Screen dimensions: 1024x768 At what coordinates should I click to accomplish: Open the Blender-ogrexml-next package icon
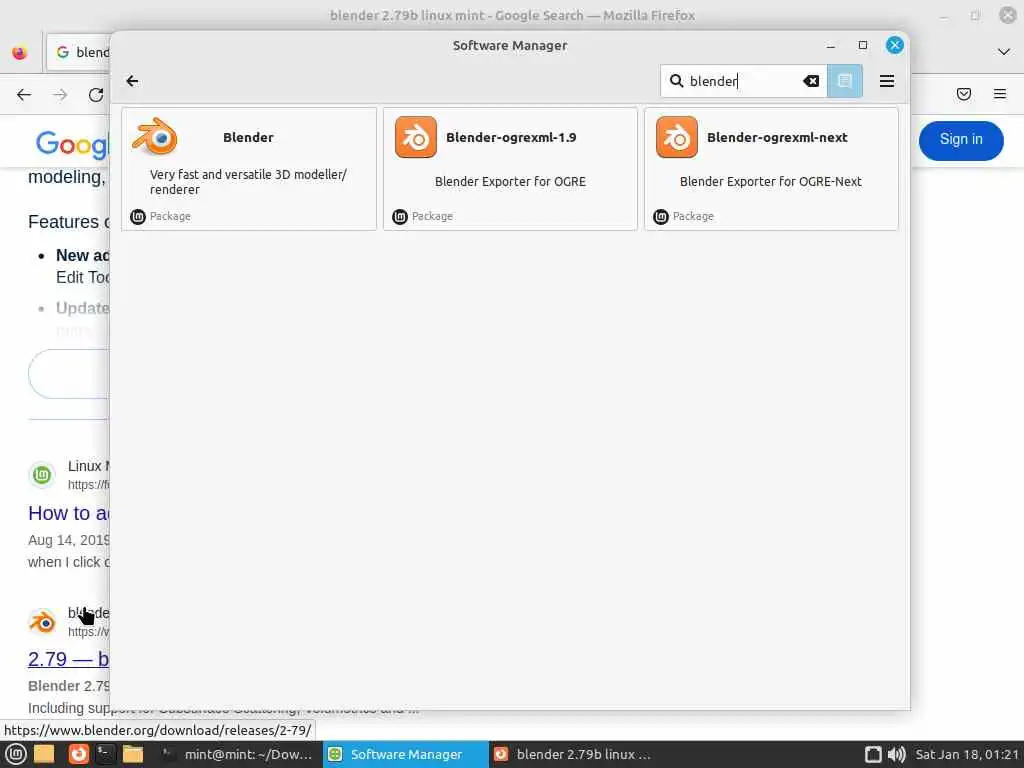point(677,137)
